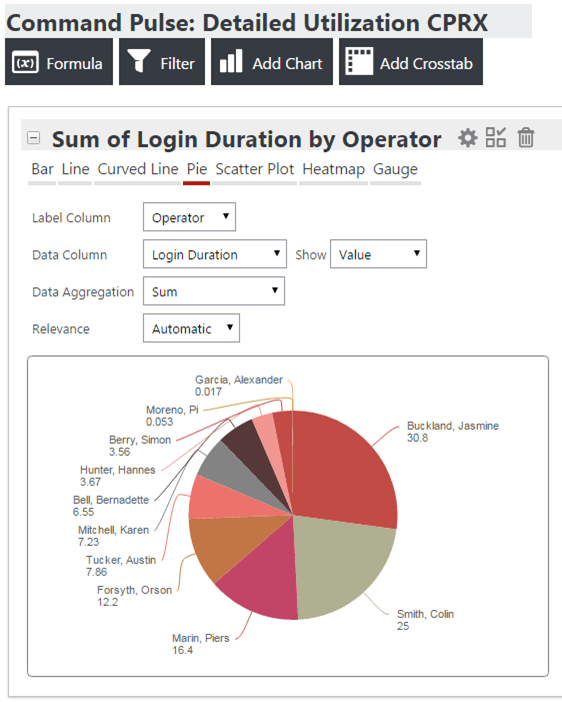Open chart settings gear icon

[x=468, y=138]
